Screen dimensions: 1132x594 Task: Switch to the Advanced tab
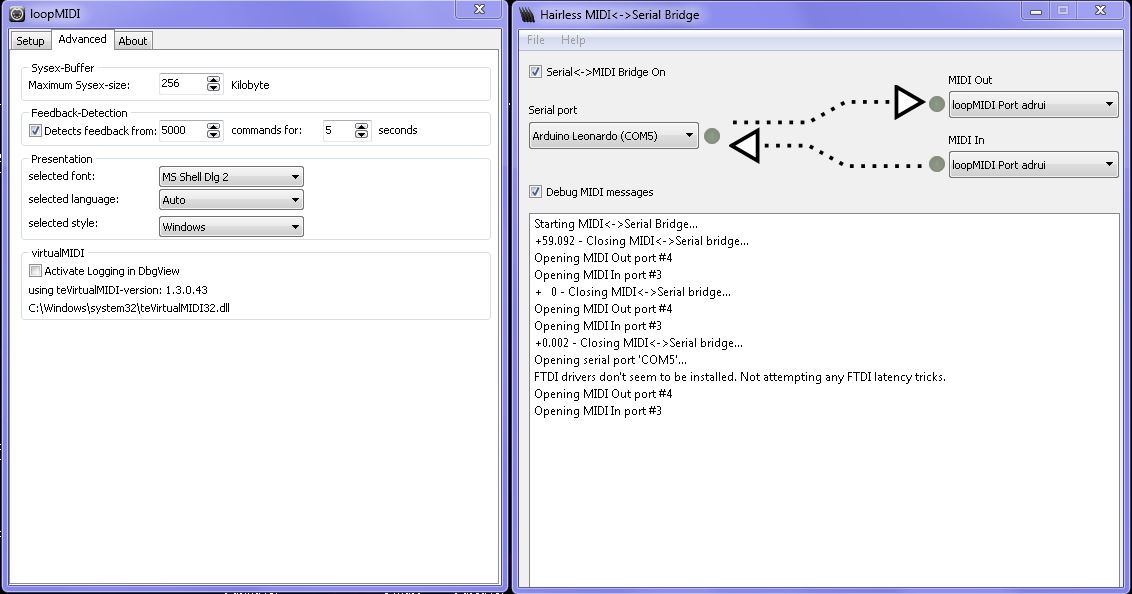coord(82,39)
